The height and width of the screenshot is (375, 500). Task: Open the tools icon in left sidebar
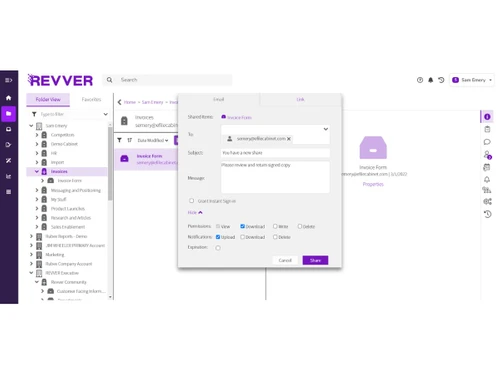tap(9, 161)
